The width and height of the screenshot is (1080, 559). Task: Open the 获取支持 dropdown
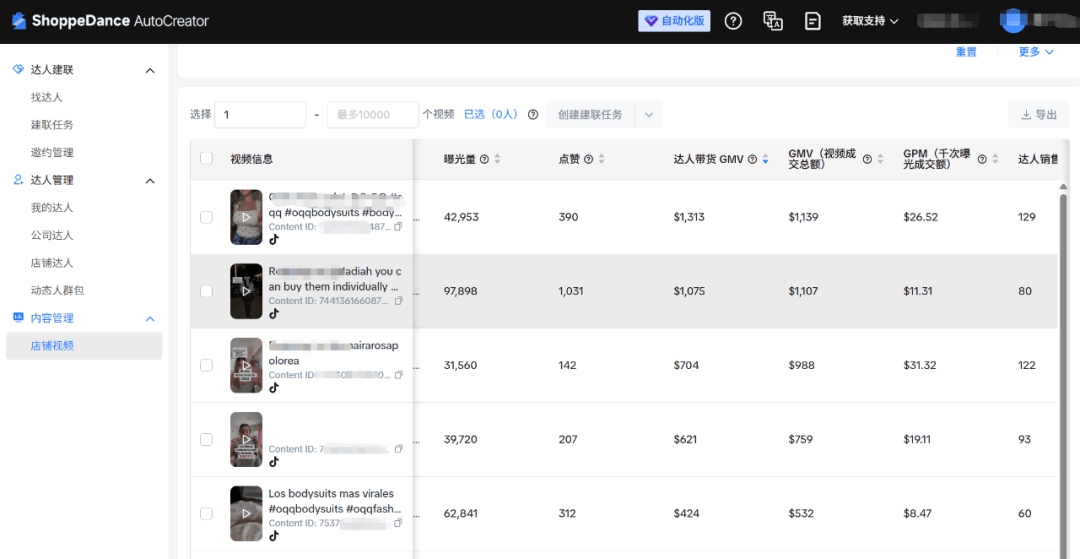click(x=871, y=21)
